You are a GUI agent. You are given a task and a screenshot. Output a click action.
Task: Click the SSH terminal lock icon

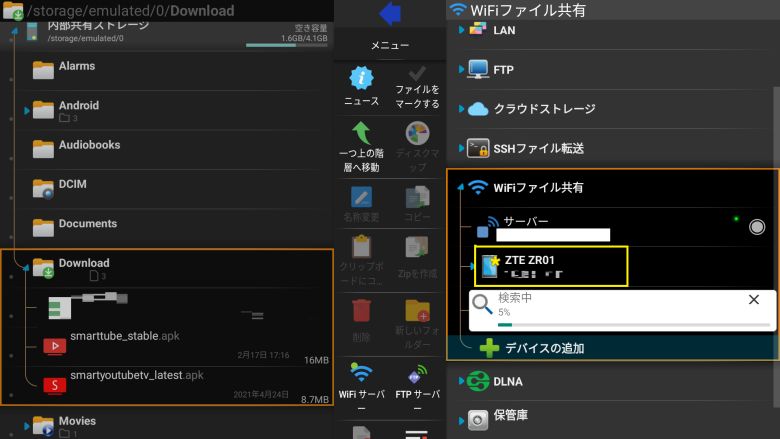(478, 148)
